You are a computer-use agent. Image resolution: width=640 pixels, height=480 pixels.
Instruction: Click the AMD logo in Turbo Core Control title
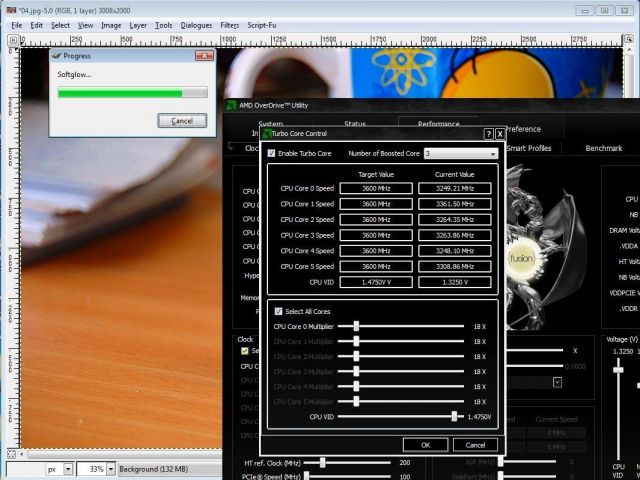[x=267, y=133]
